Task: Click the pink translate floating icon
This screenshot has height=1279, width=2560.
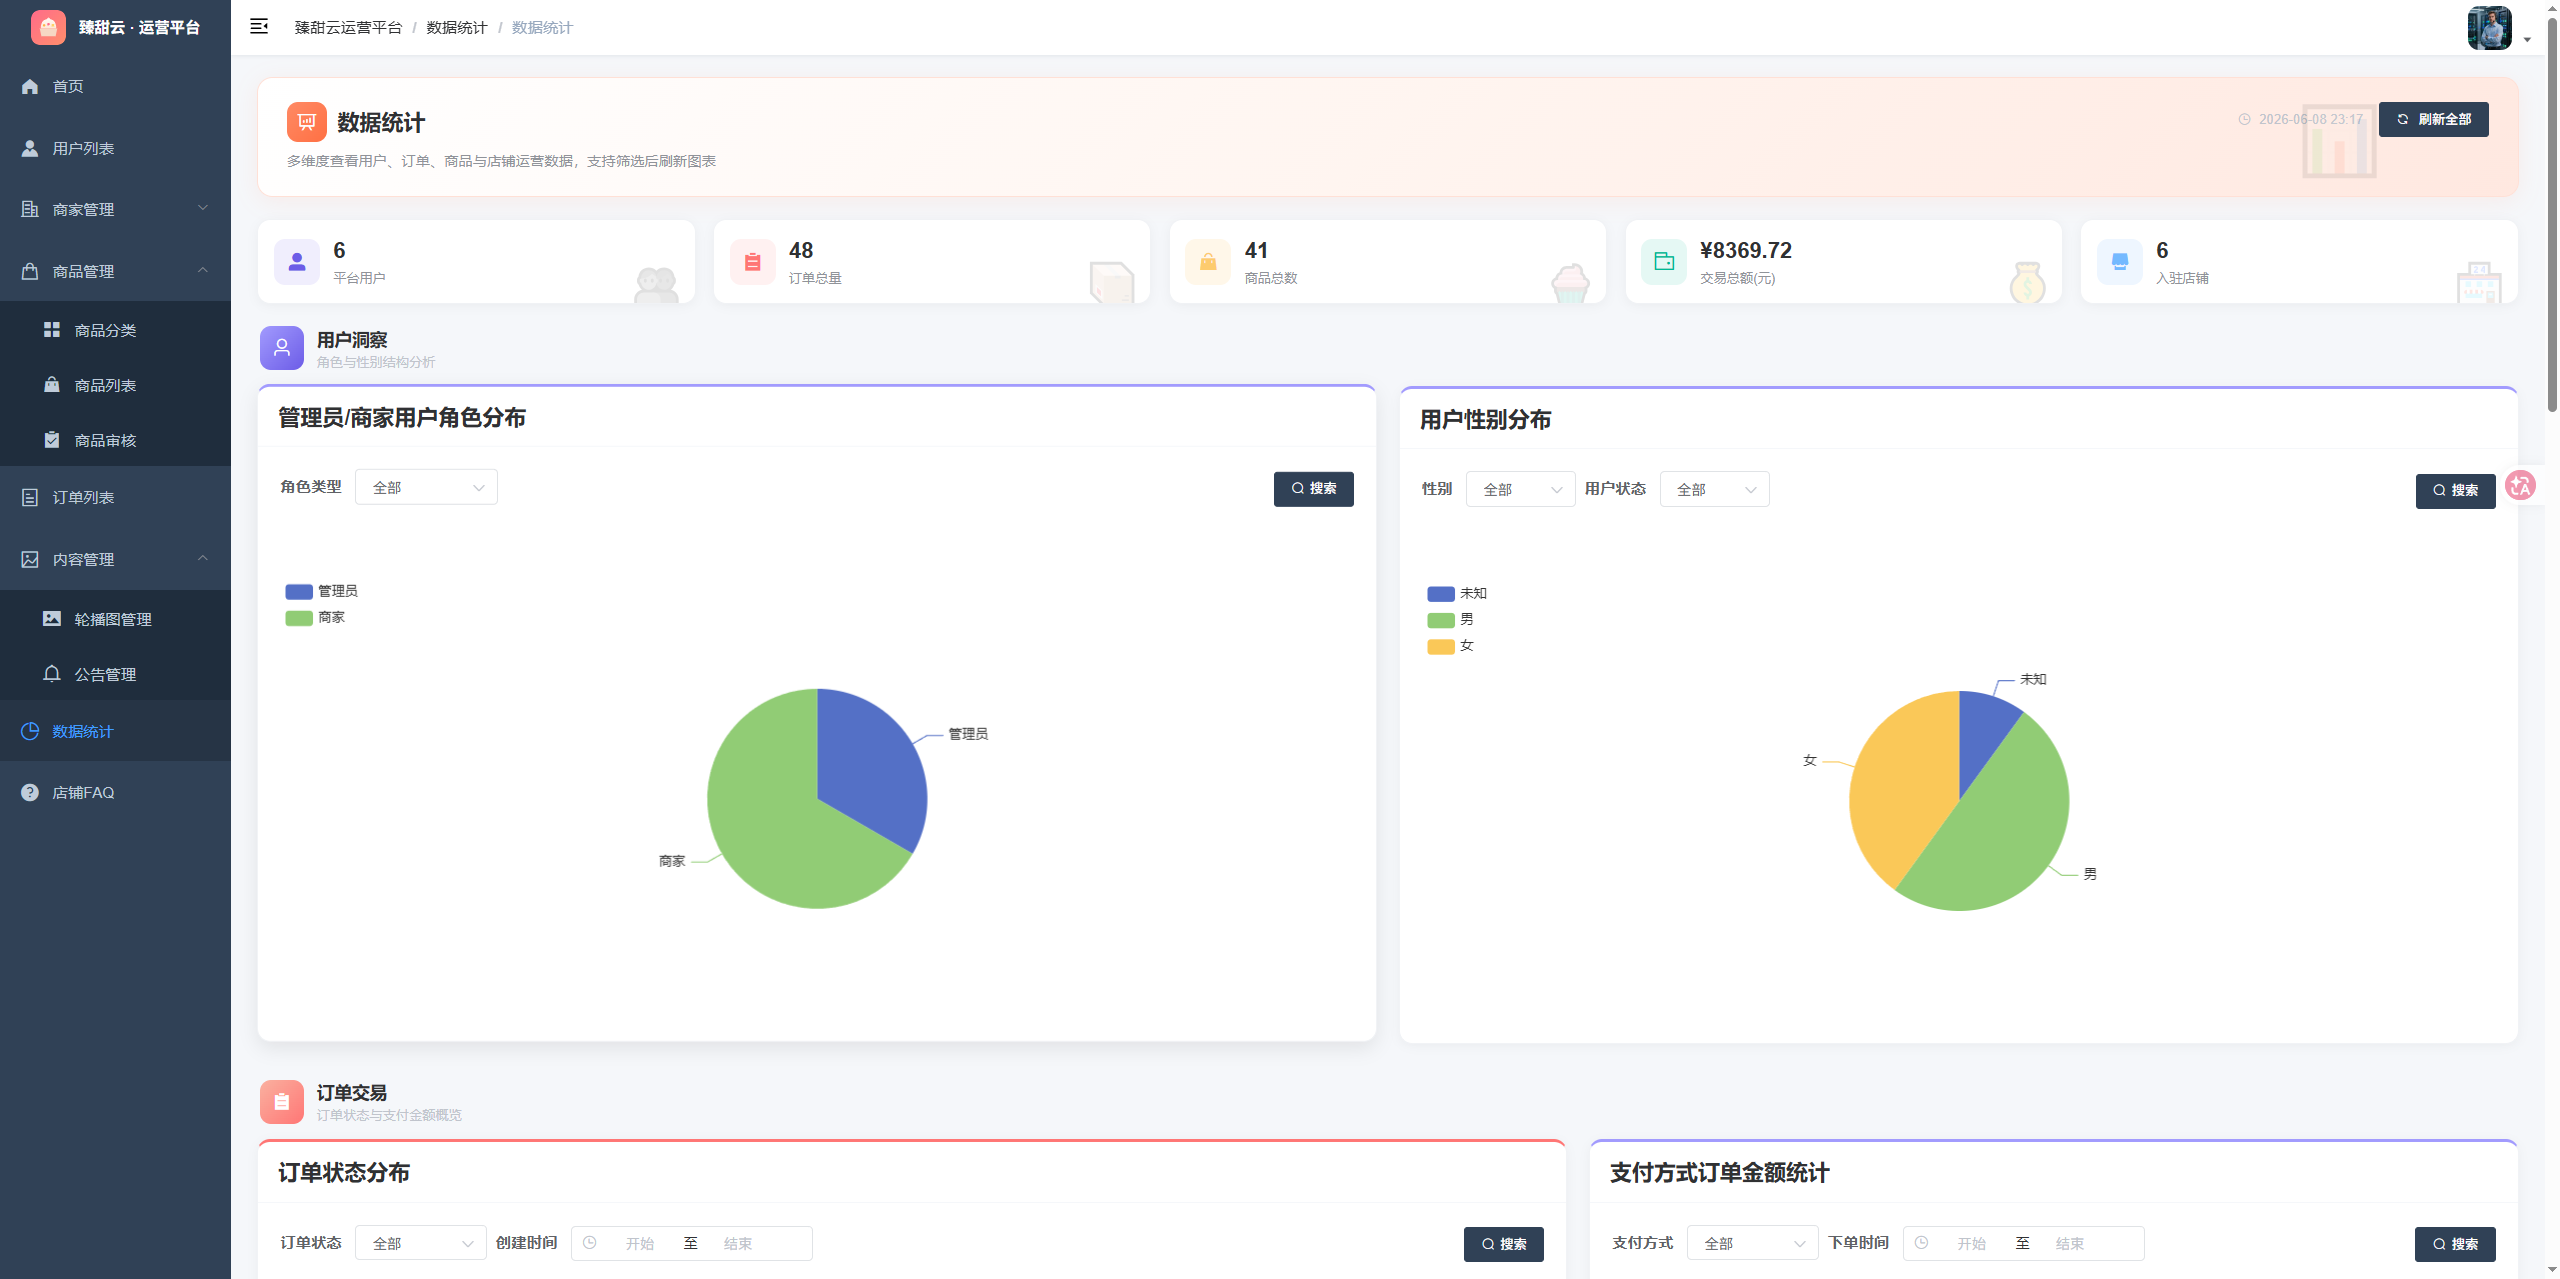Action: point(2520,486)
